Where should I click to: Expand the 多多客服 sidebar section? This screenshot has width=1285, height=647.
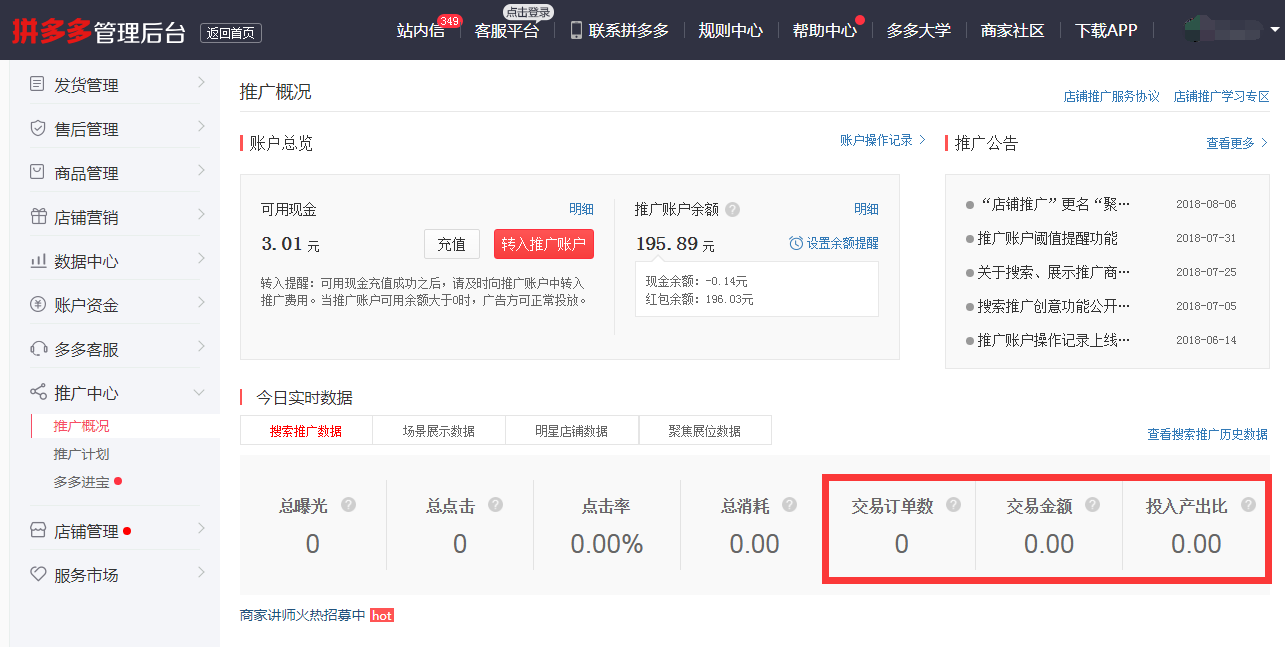200,346
